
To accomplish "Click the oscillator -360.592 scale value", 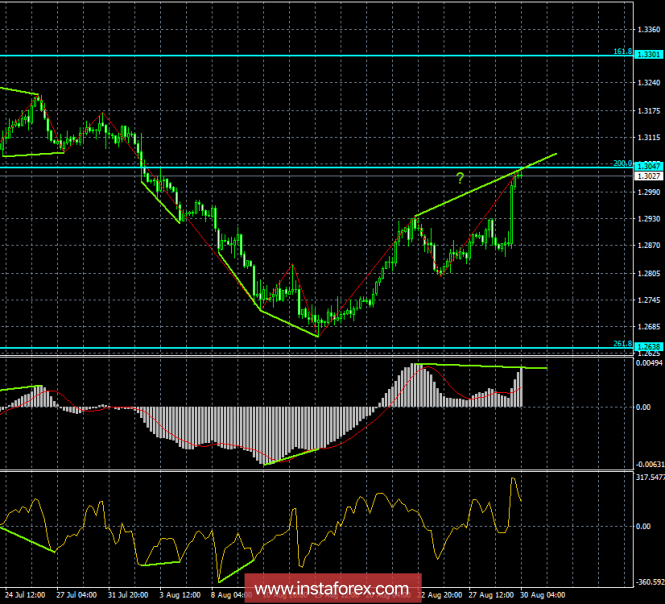I will [650, 582].
